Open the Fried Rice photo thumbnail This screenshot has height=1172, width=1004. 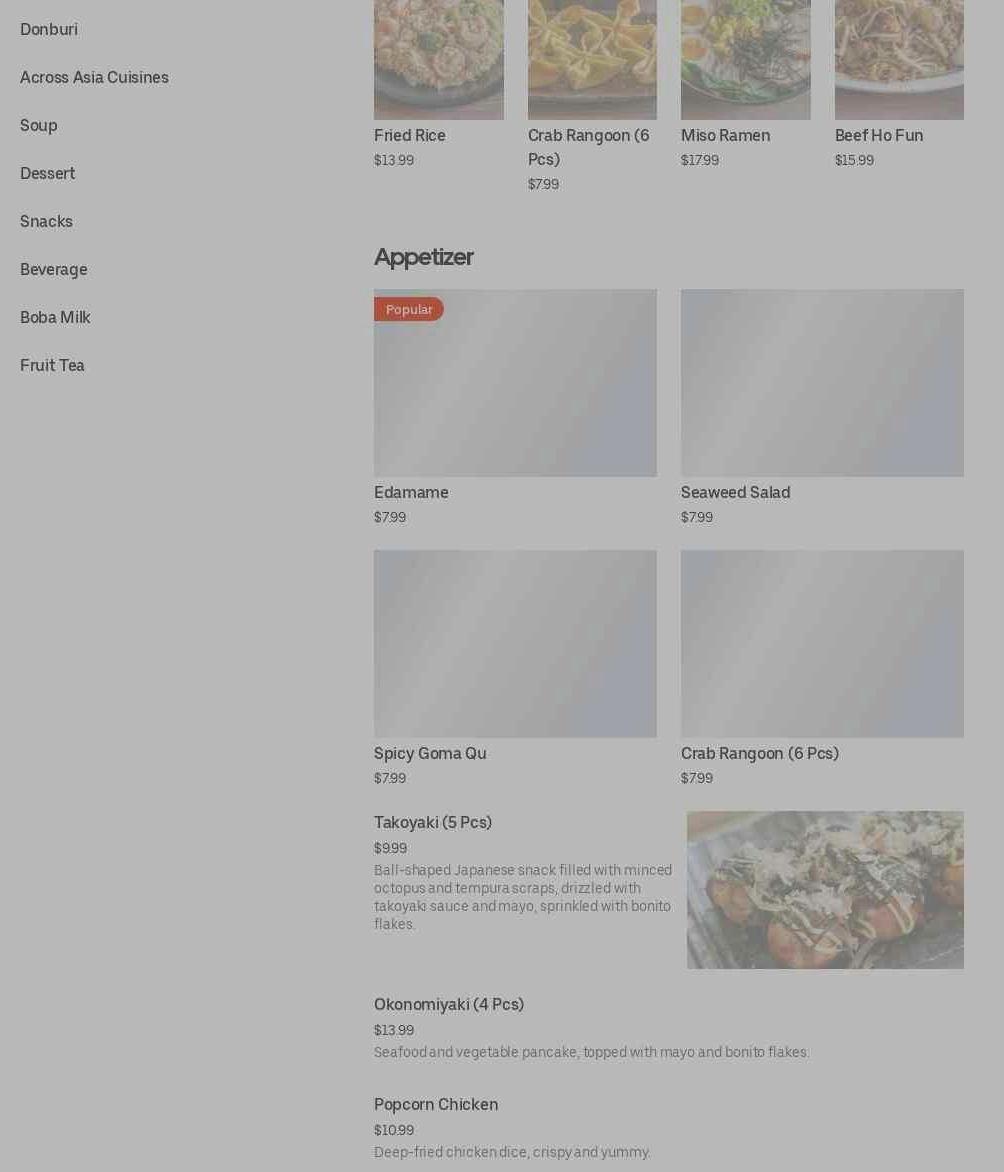tap(439, 60)
